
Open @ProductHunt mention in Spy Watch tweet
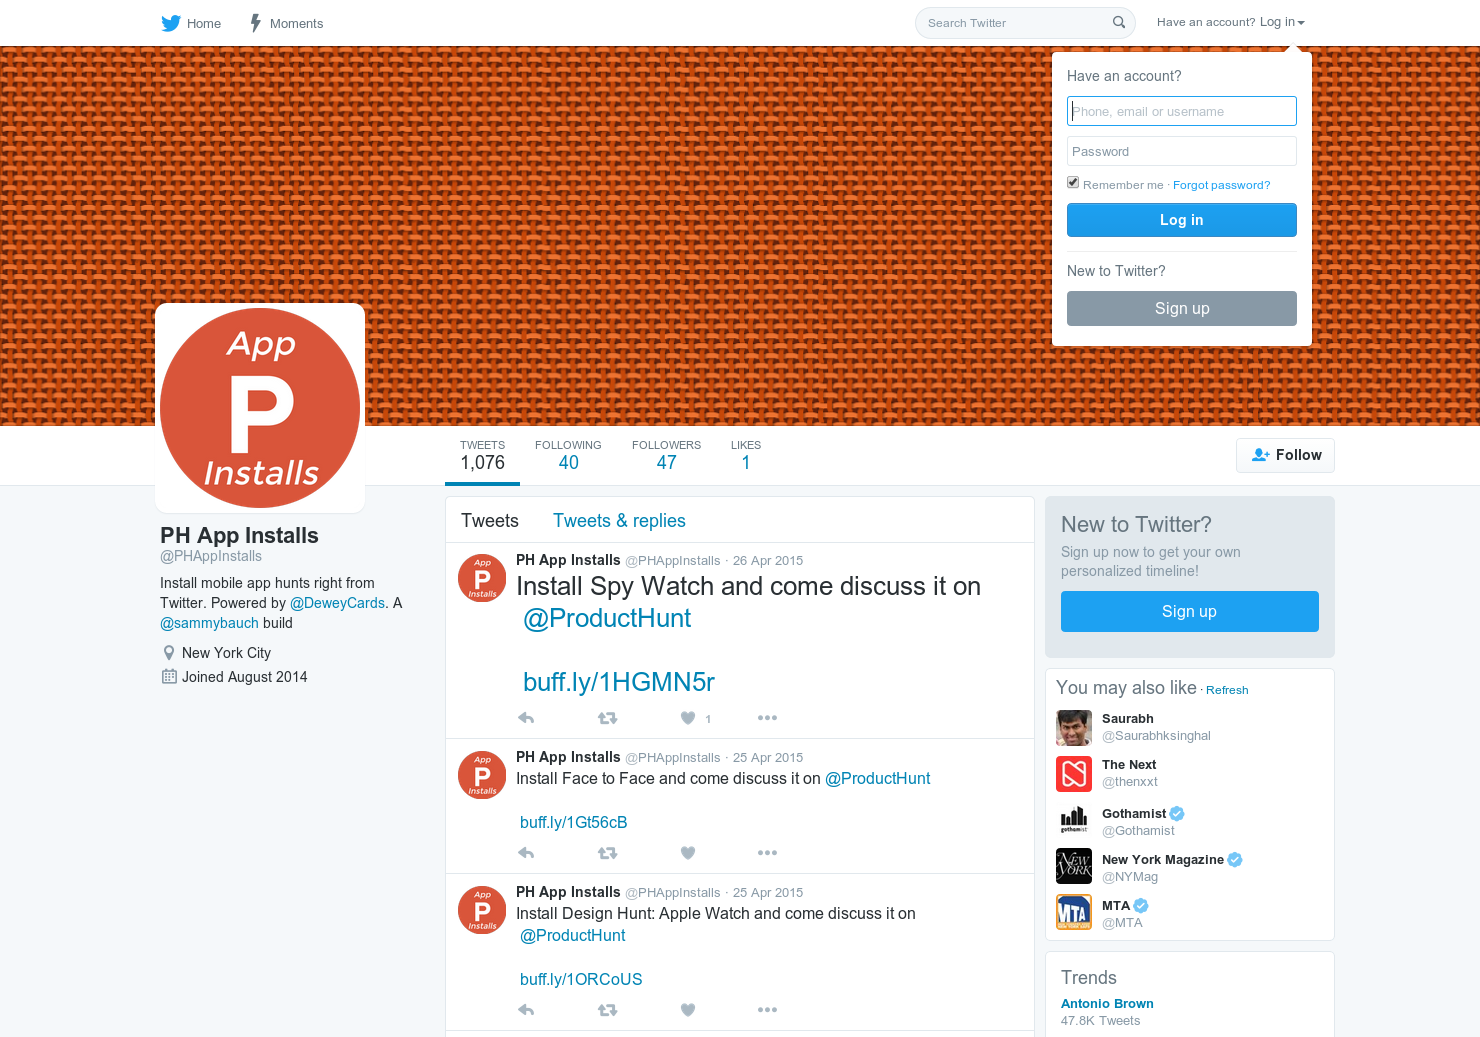607,618
